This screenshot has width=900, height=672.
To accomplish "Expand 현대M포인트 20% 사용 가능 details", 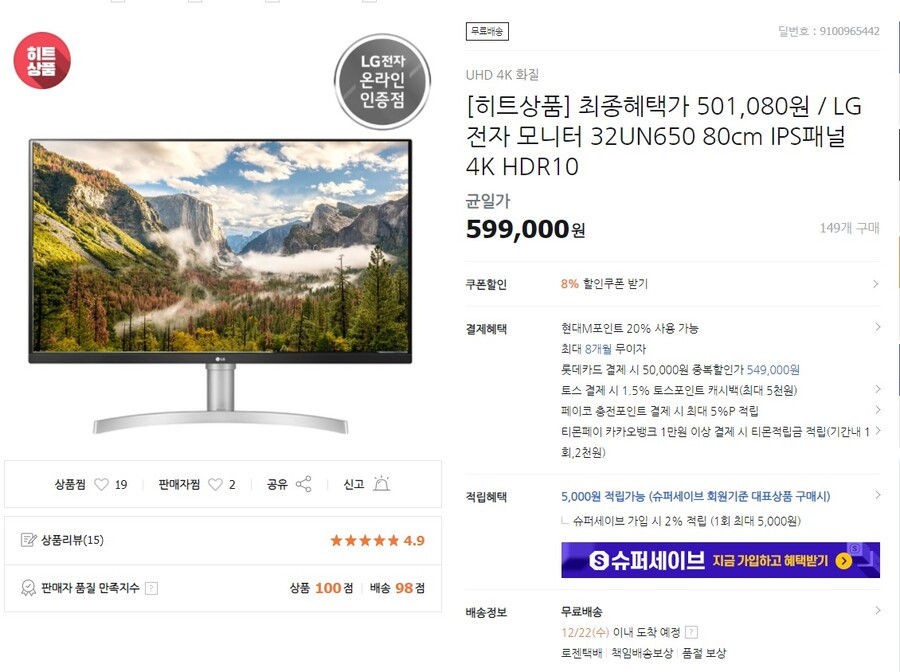I will tap(878, 327).
